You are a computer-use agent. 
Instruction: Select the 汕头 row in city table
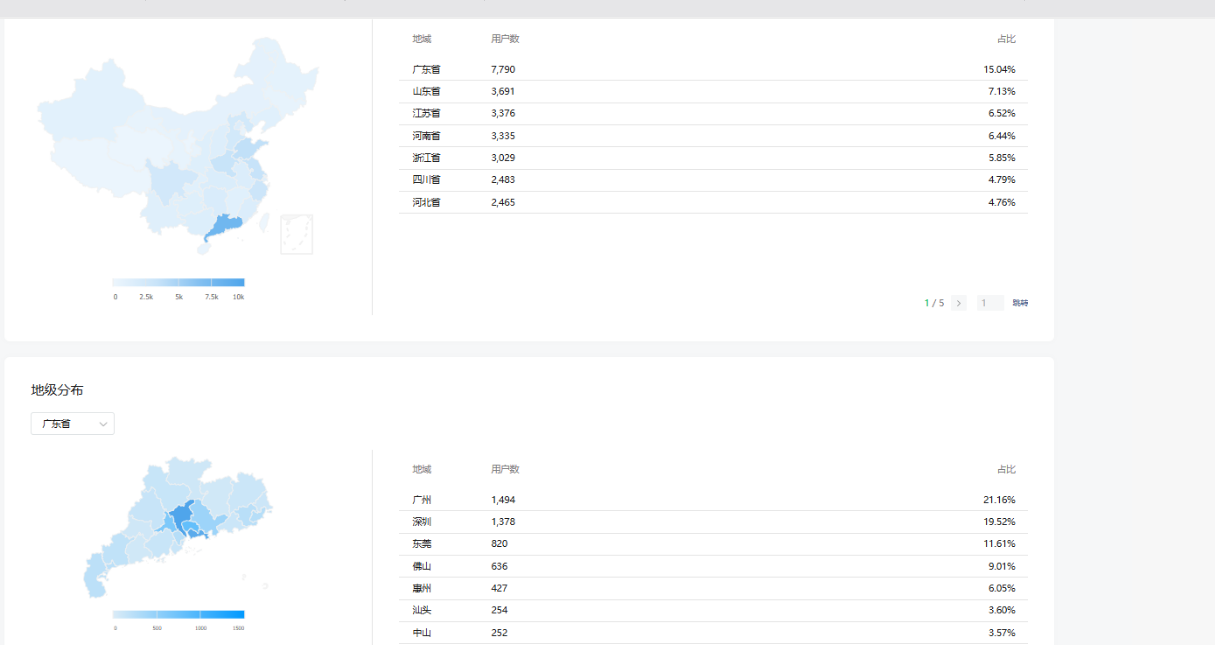tap(713, 610)
